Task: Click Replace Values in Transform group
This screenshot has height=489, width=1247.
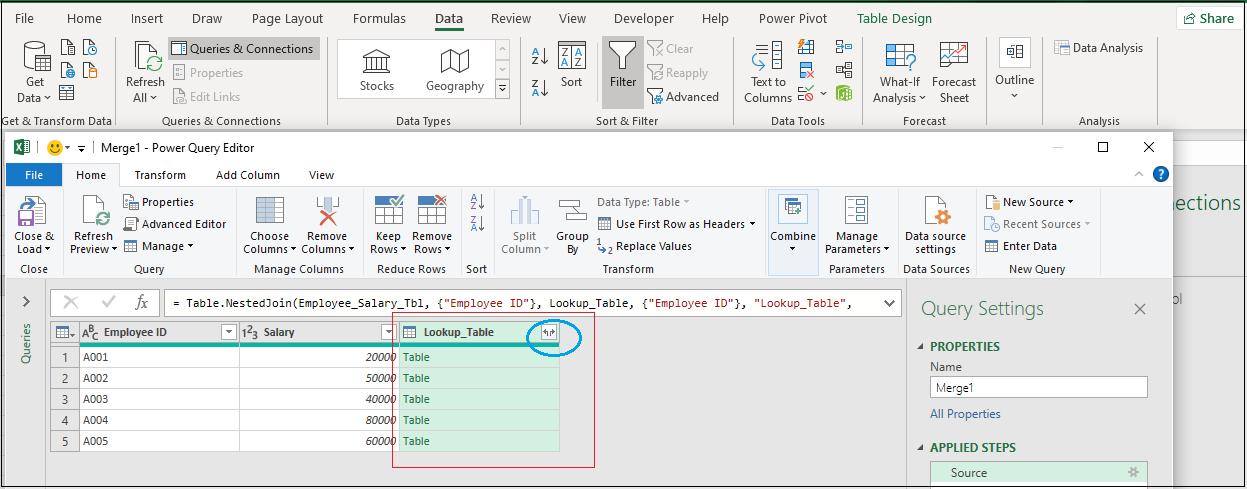Action: 644,246
